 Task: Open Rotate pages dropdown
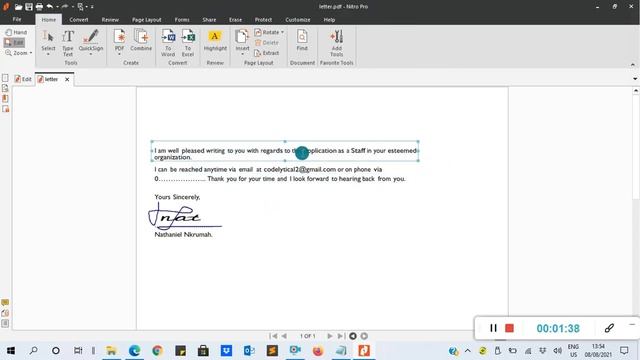[x=269, y=32]
